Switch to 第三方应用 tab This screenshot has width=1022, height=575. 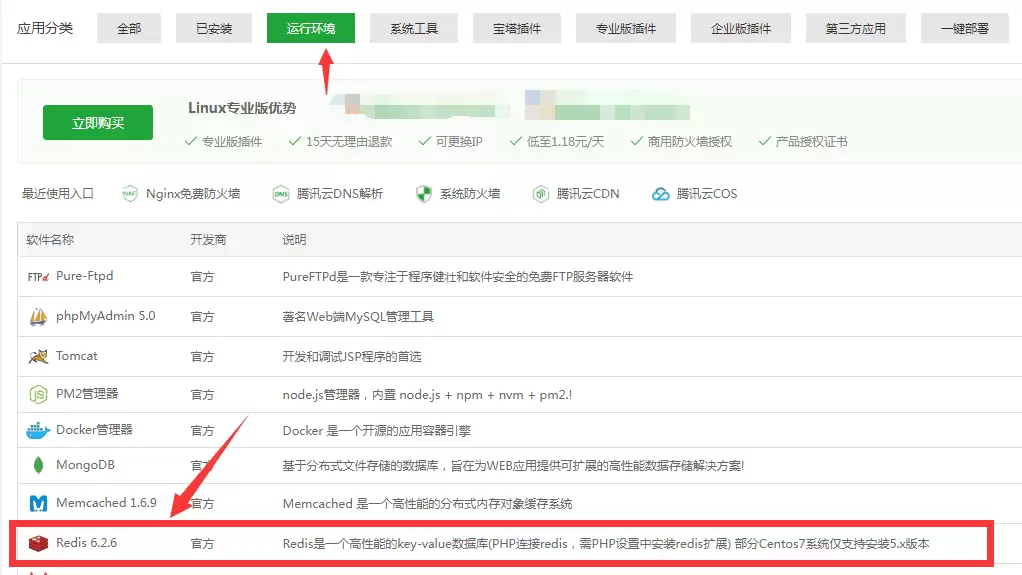[856, 28]
